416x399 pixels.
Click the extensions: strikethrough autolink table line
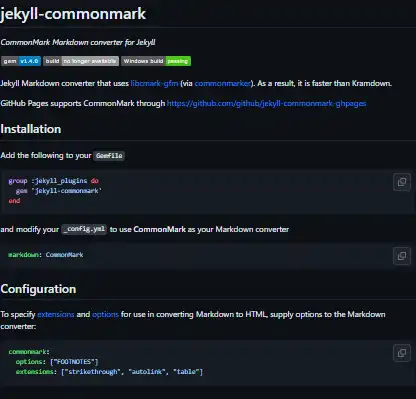pyautogui.click(x=109, y=372)
